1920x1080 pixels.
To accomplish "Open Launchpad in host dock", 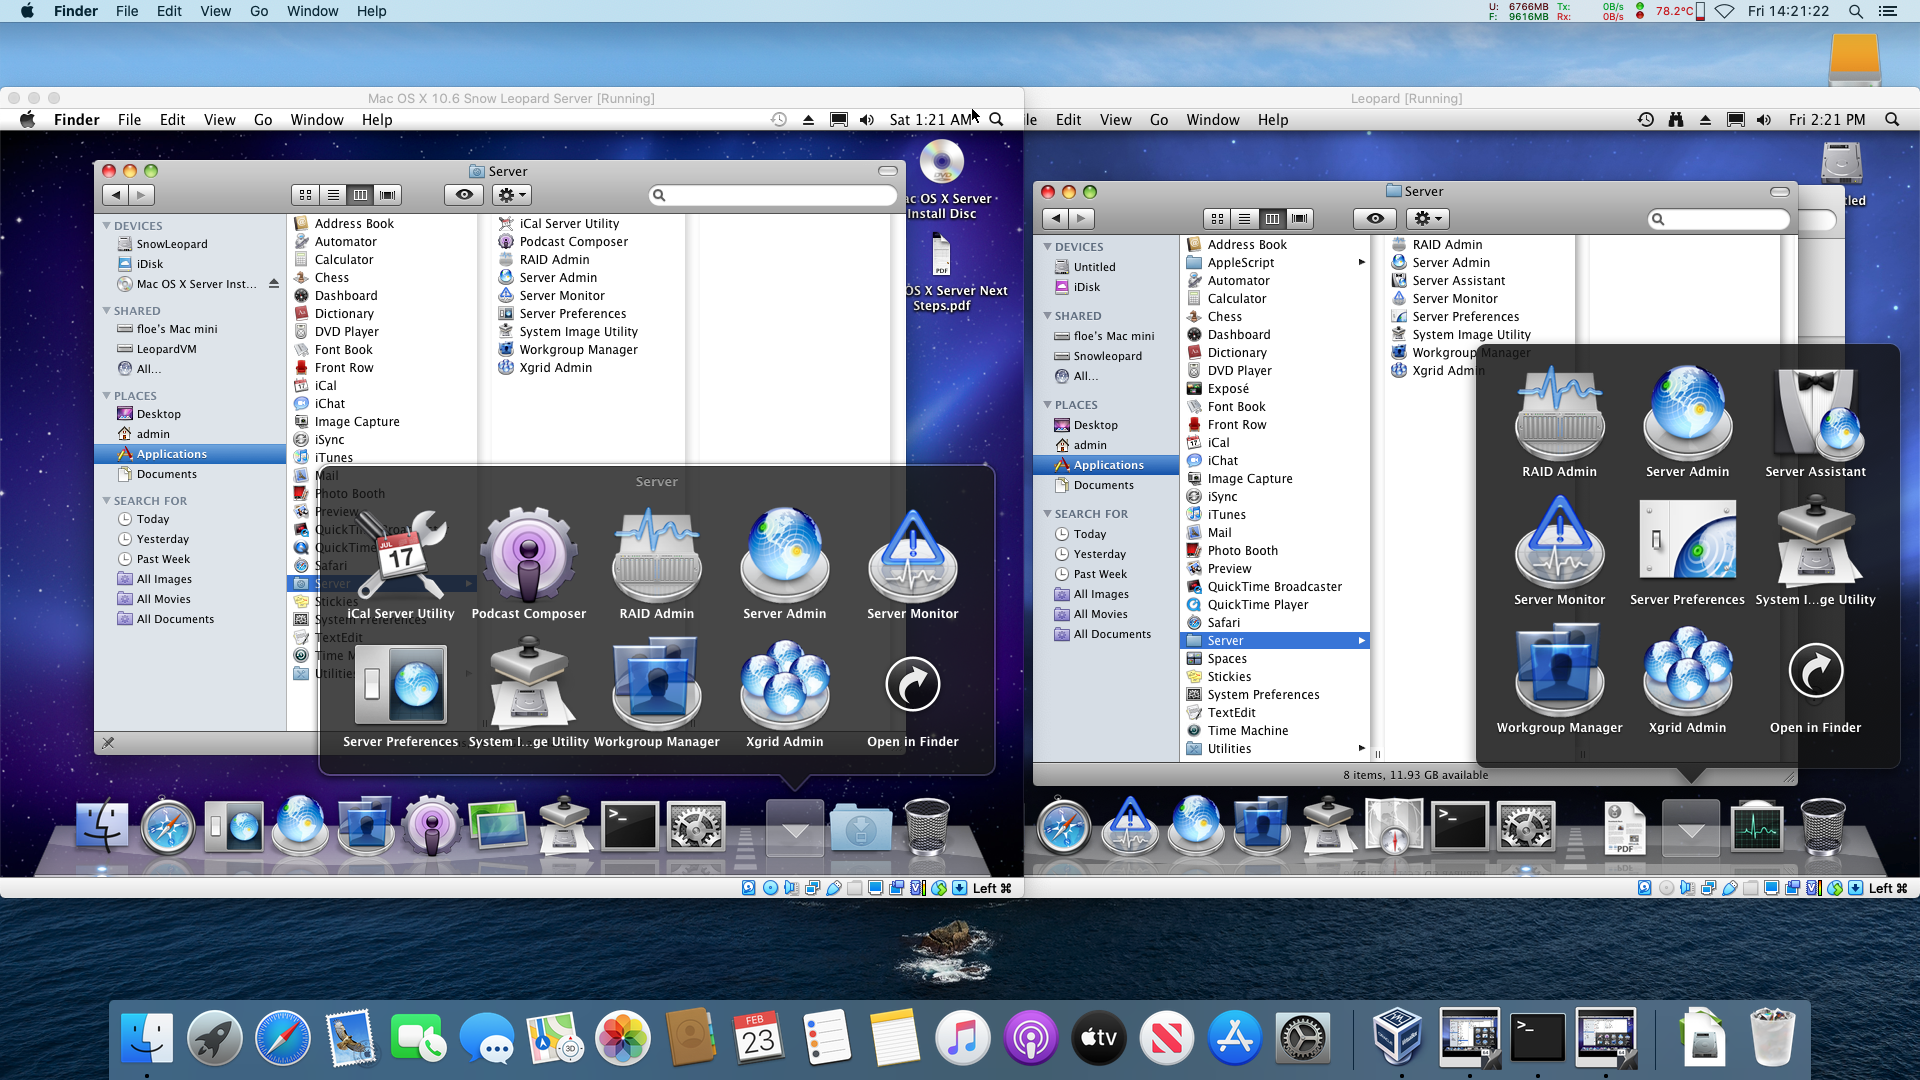I will 214,1037.
